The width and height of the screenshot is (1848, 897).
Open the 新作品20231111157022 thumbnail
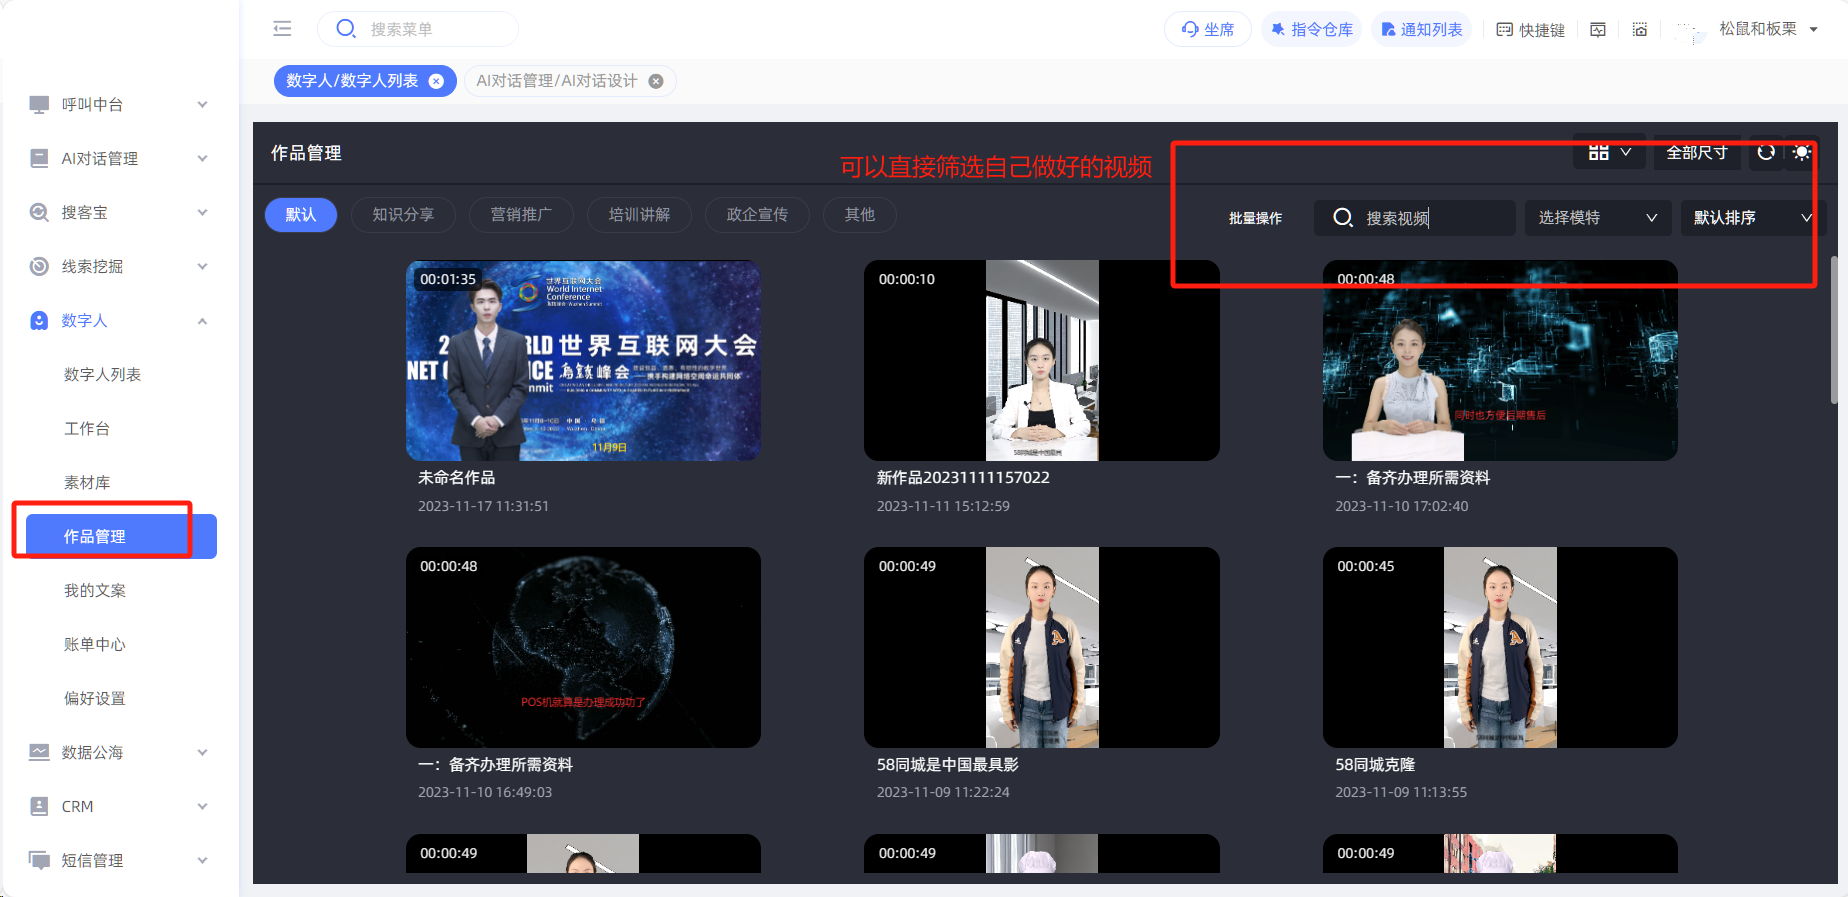click(x=1042, y=361)
